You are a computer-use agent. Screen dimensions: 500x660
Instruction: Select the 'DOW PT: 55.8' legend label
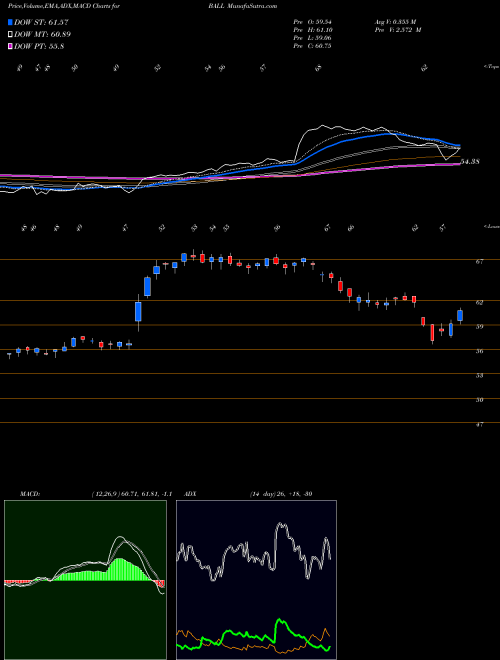point(39,46)
